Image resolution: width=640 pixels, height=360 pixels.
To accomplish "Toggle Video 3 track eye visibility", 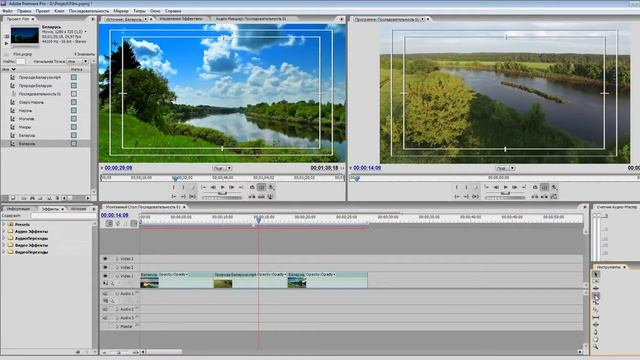I will point(105,259).
